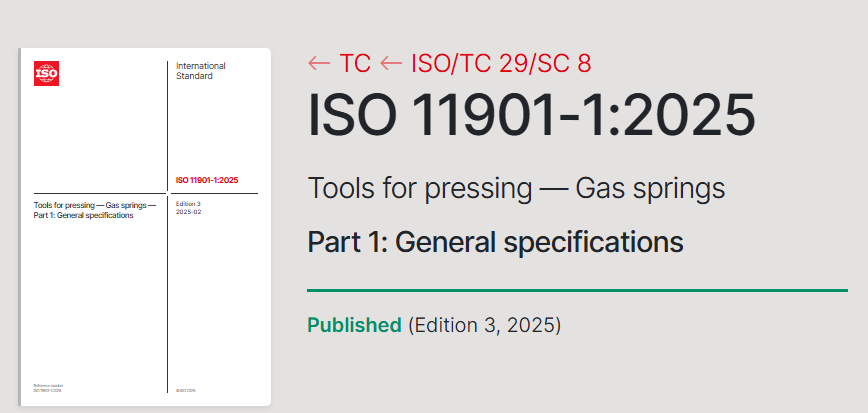This screenshot has height=413, width=868.
Task: Click the horizontal black line on the cover
Action: tap(146, 193)
